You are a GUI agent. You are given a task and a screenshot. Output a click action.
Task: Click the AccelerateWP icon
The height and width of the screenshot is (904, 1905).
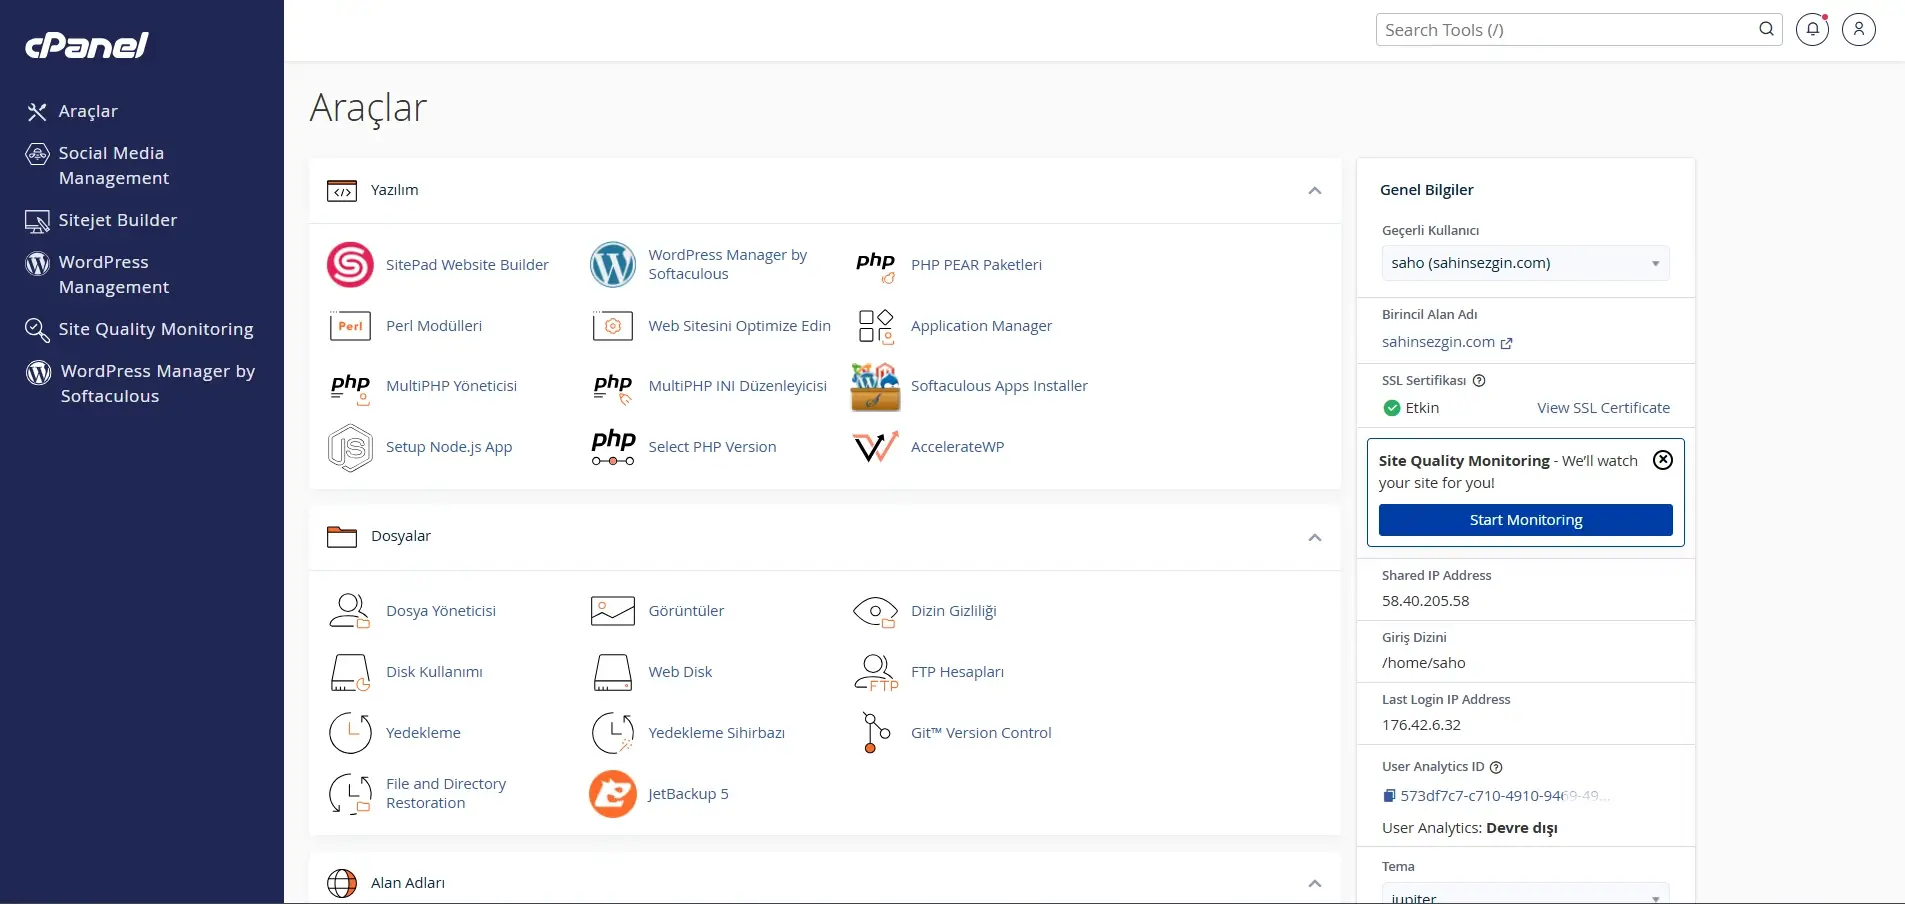875,448
